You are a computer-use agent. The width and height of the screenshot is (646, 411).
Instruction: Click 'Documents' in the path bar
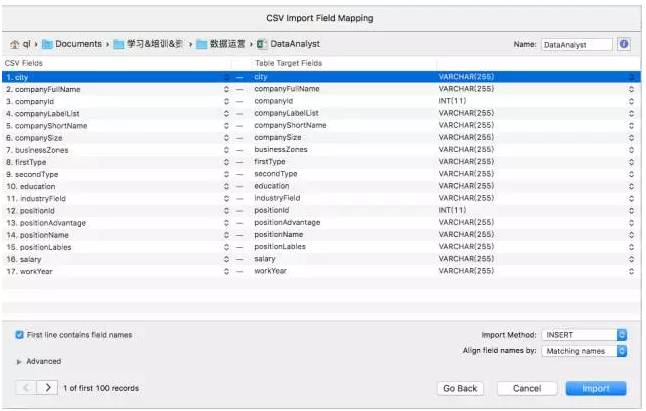(x=78, y=44)
